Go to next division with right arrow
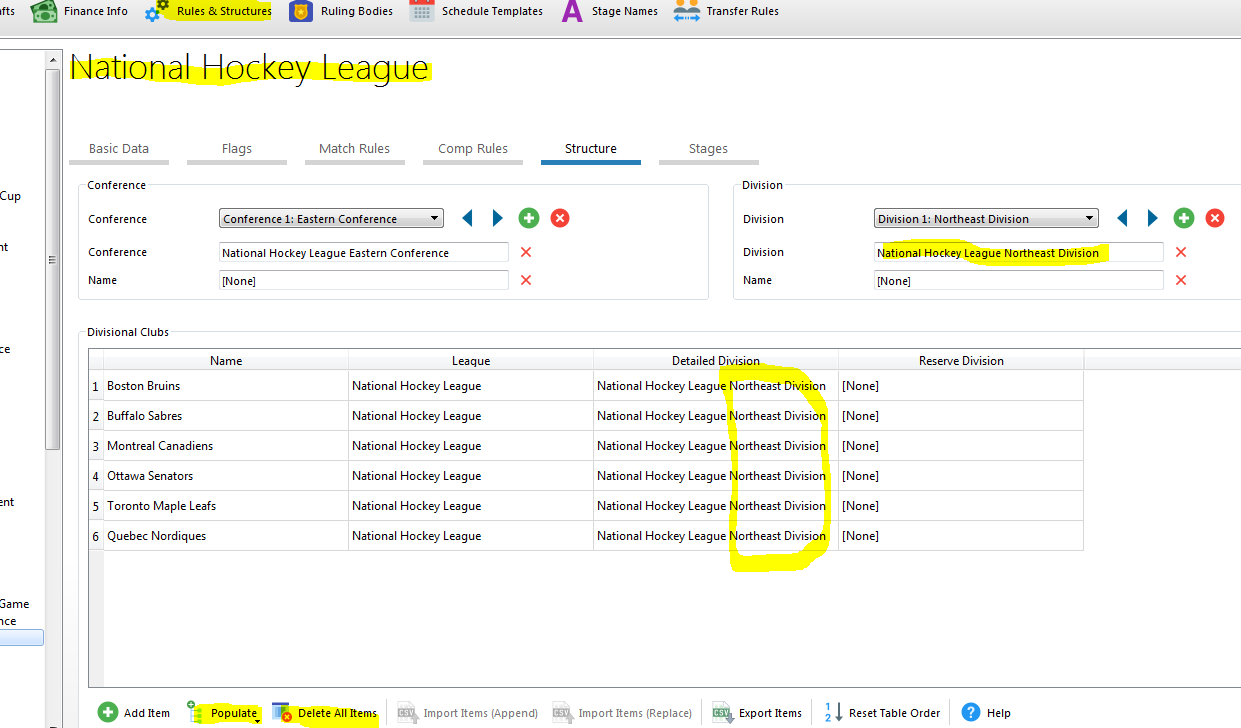This screenshot has width=1241, height=728. pyautogui.click(x=1152, y=218)
